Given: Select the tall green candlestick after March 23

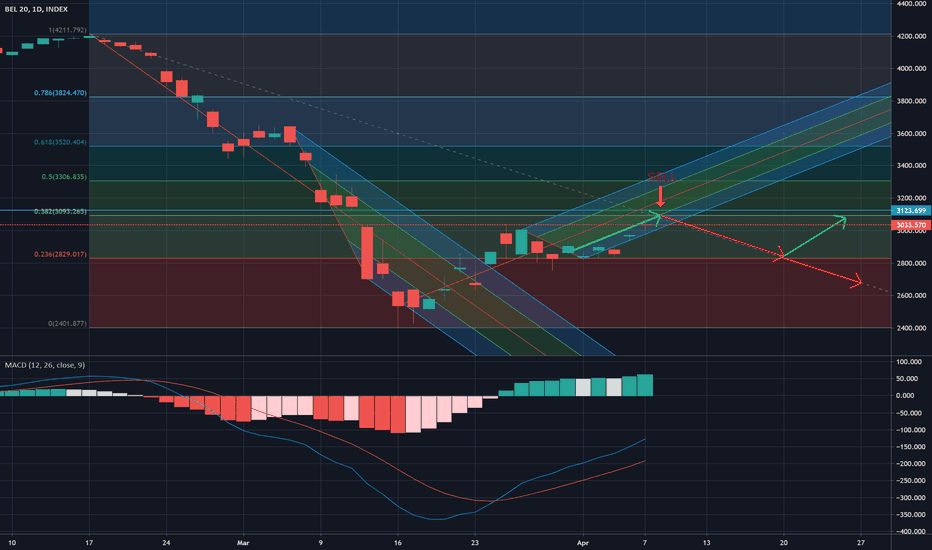Looking at the screenshot, I should pos(521,242).
